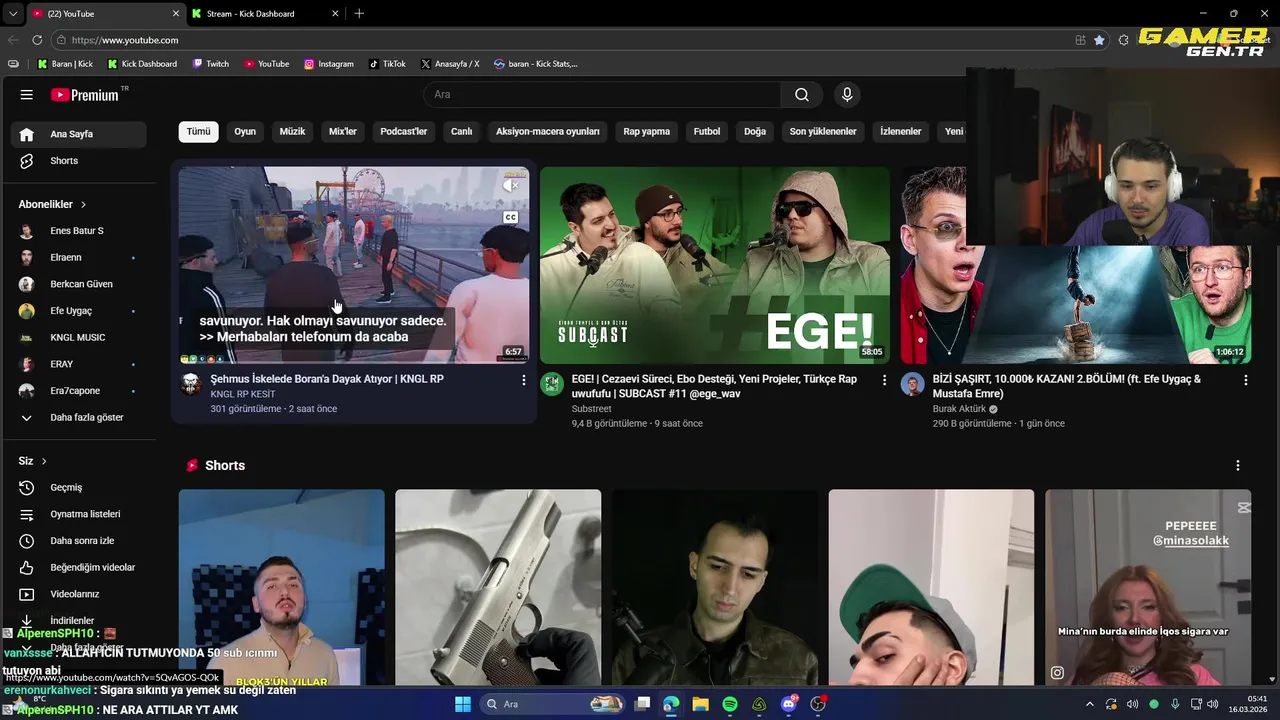Select the Tümü filter chip
Viewport: 1280px width, 720px height.
pyautogui.click(x=199, y=131)
